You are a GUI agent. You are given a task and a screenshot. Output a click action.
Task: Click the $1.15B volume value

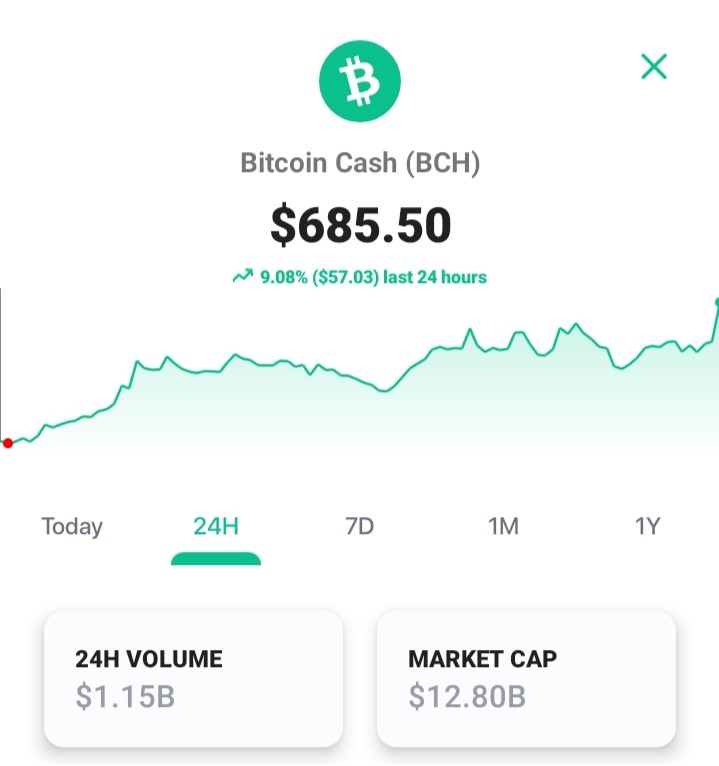(x=125, y=696)
